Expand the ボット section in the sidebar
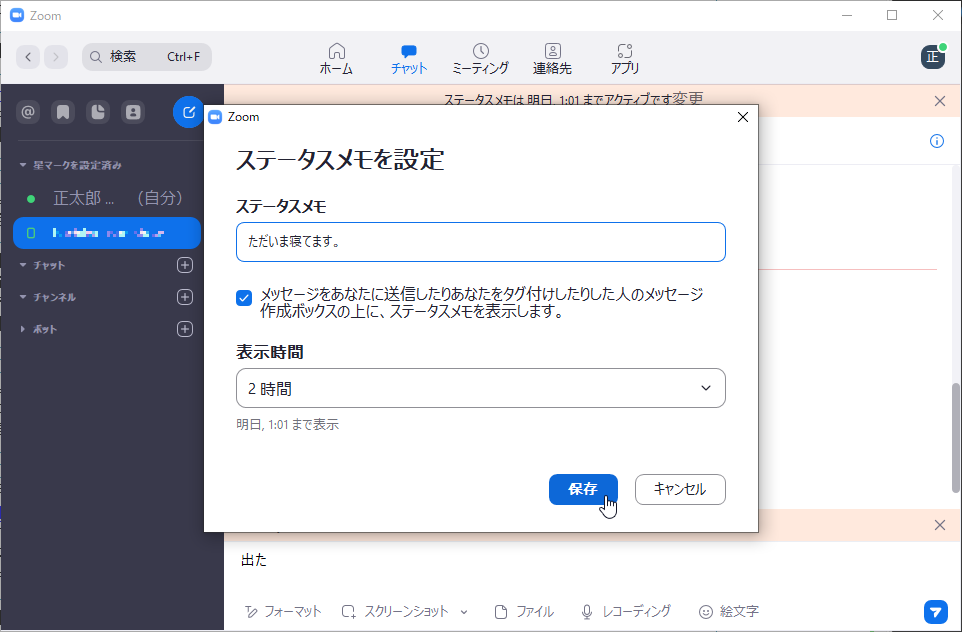The height and width of the screenshot is (632, 962). (24, 328)
